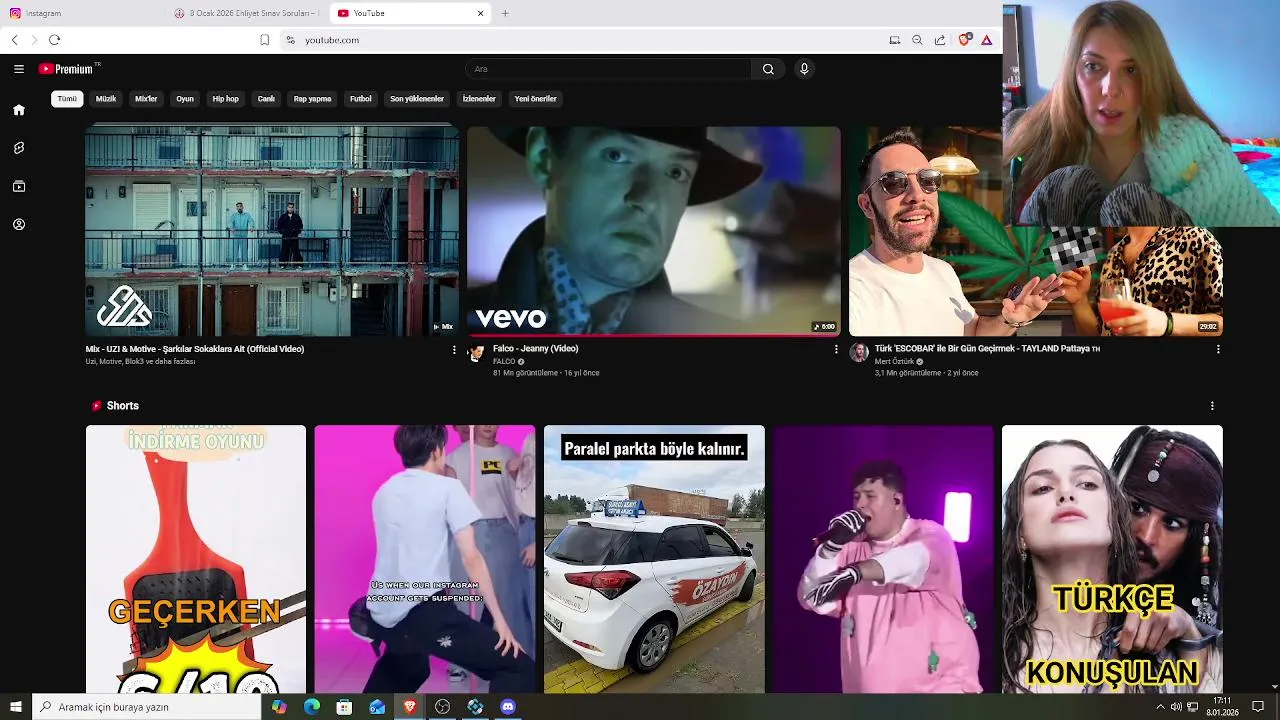Go back with browser back arrow
Viewport: 1280px width, 720px height.
point(14,40)
